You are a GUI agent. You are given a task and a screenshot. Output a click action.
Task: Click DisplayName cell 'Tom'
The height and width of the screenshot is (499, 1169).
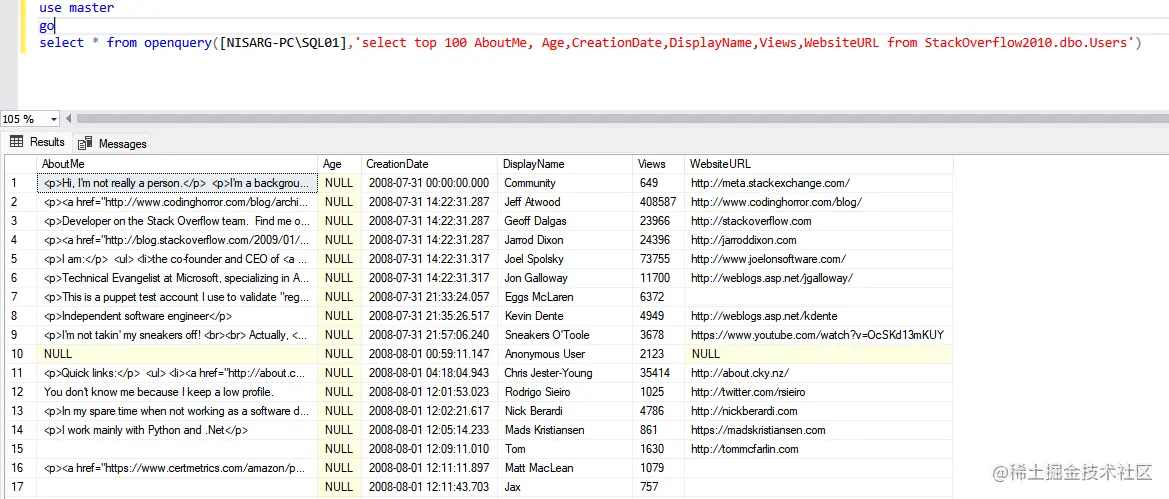566,449
